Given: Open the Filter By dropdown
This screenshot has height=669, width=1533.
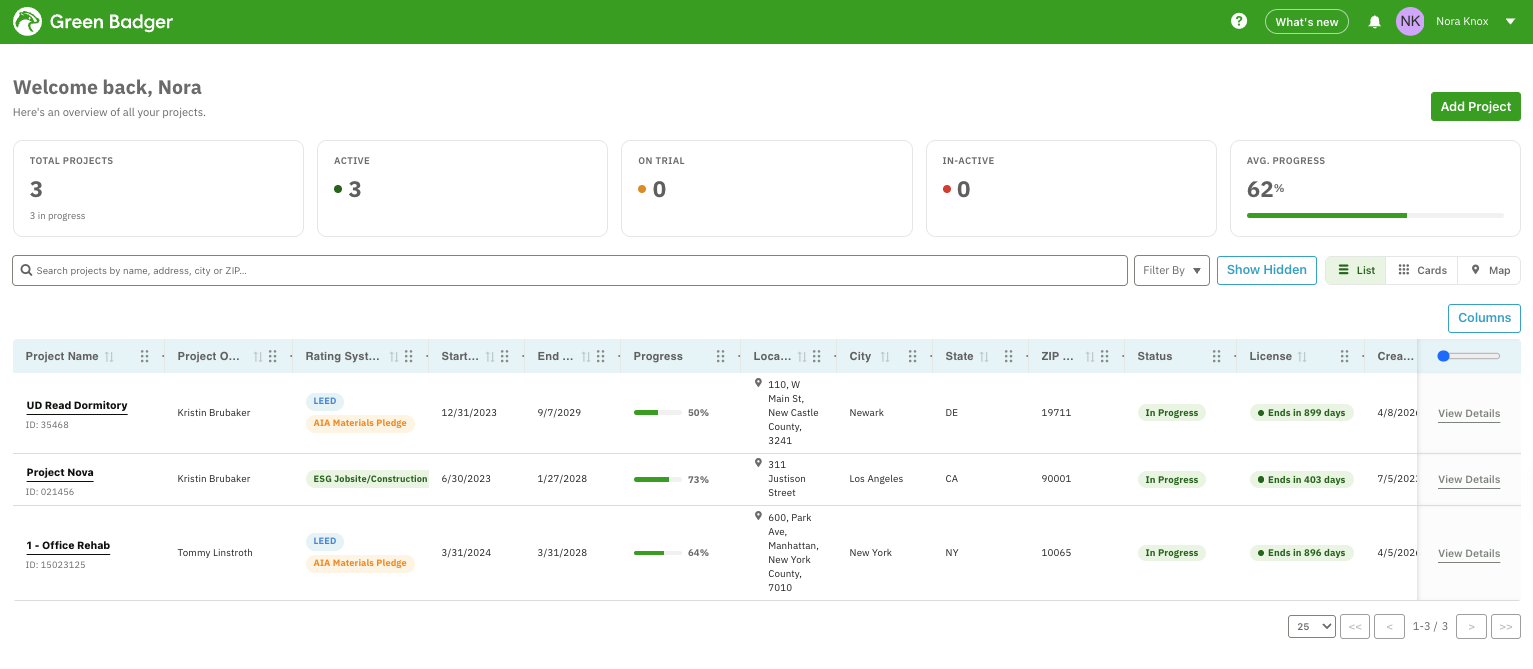Looking at the screenshot, I should pyautogui.click(x=1172, y=270).
